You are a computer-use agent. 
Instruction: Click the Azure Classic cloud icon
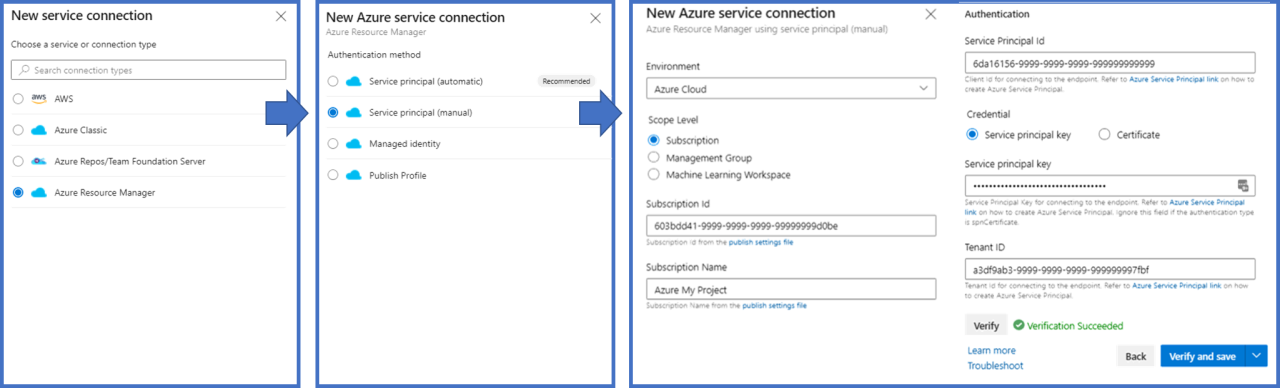coord(39,130)
